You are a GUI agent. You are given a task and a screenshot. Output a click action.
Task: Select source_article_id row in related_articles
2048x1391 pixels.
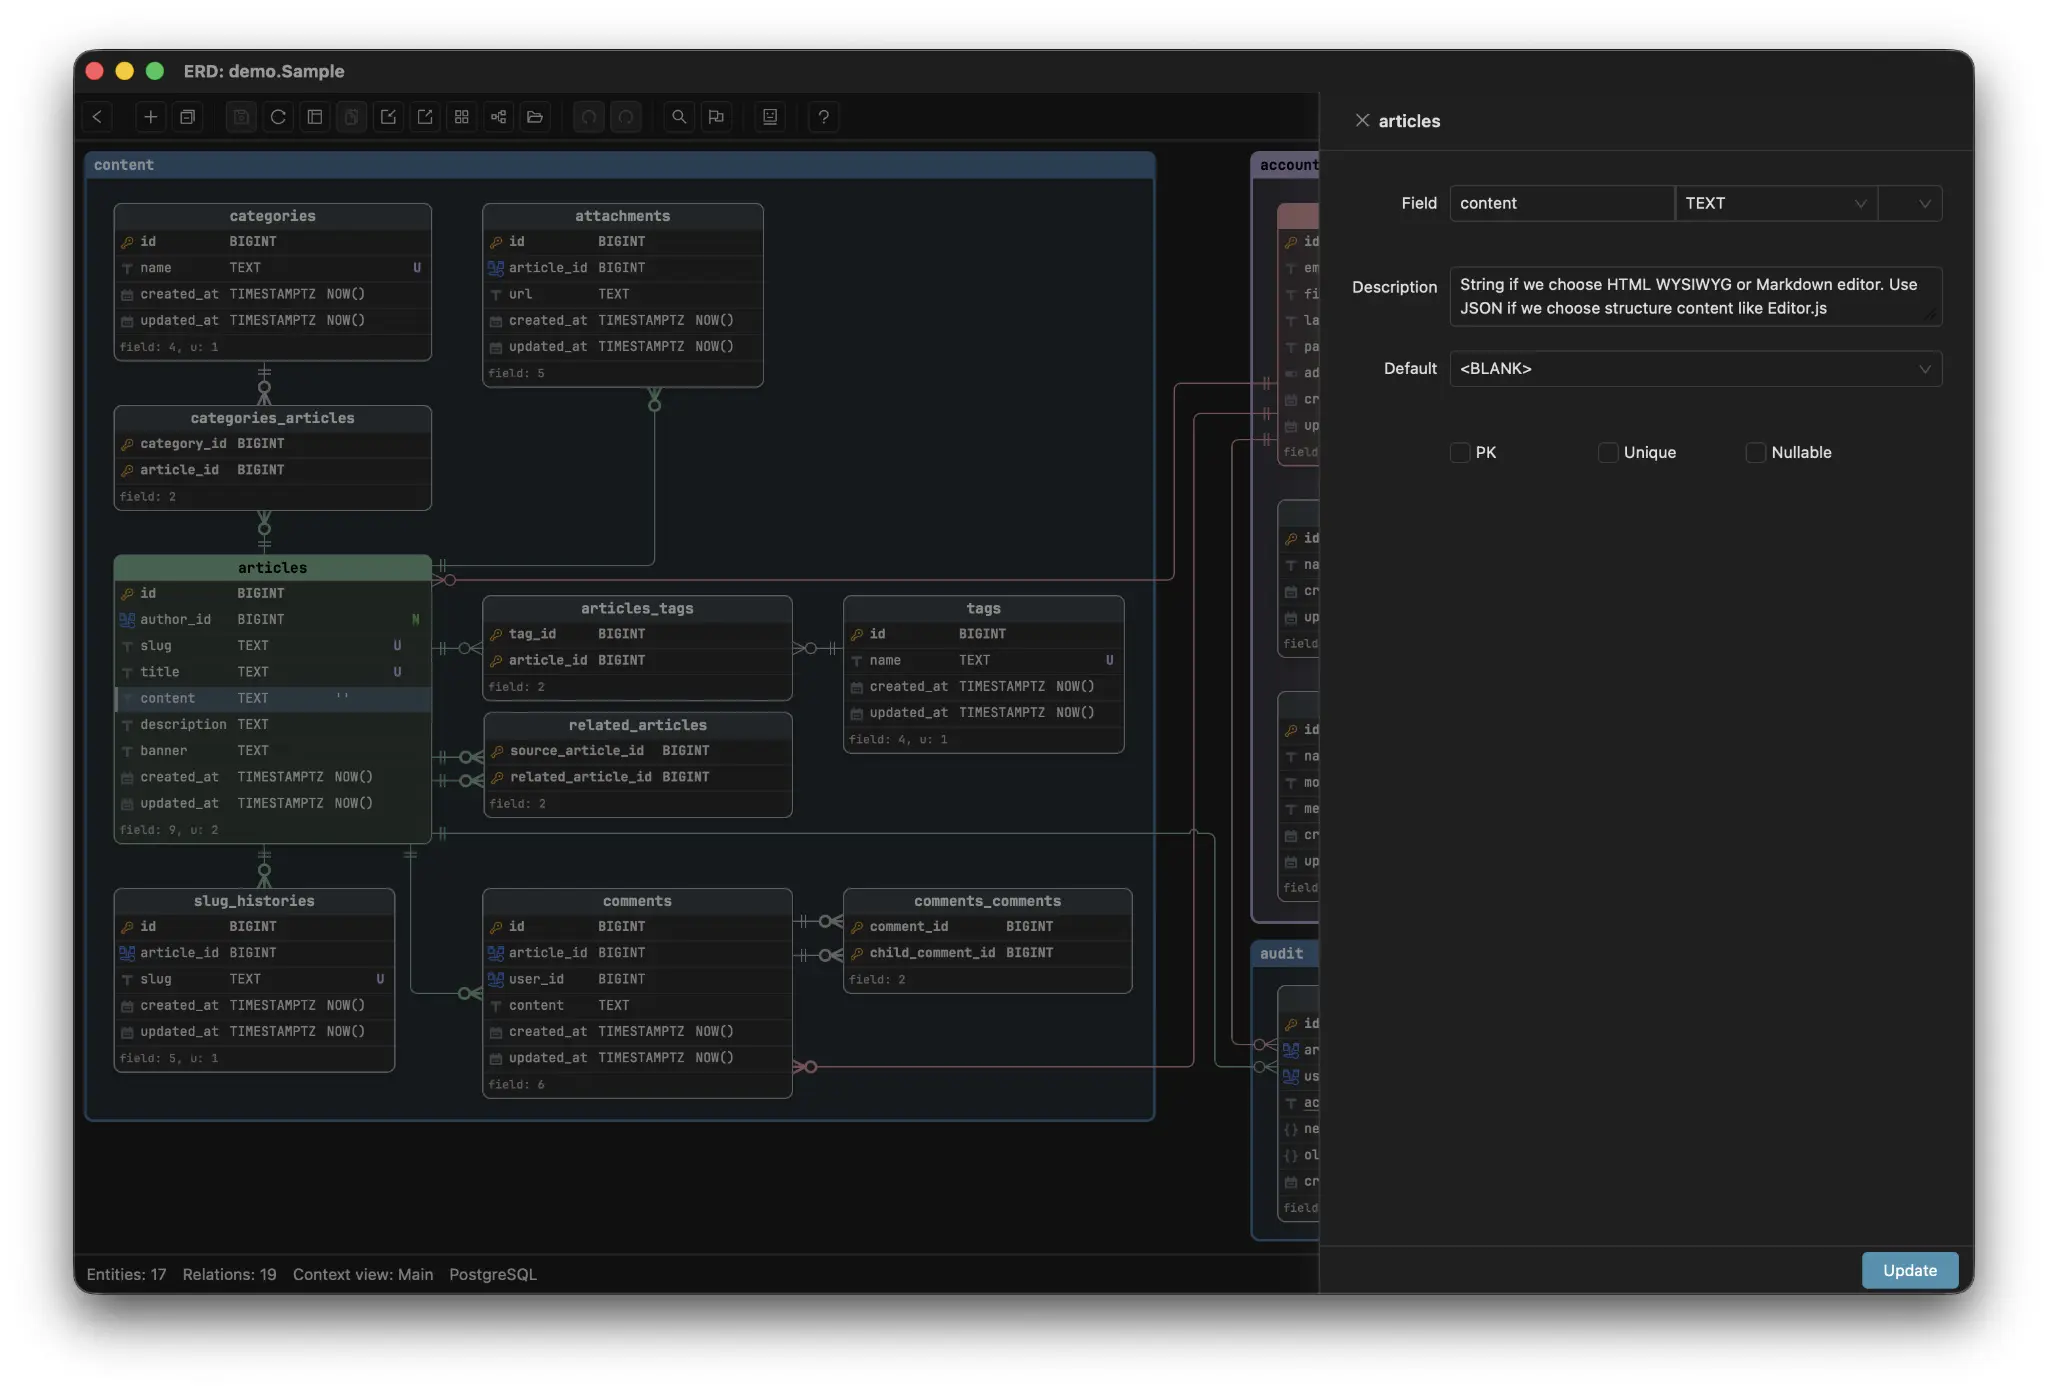638,751
